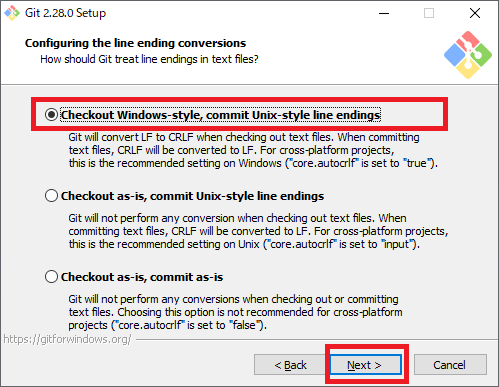Click the core.autocrlf 'input' description paragraph
Screen dimensions: 499x387
pyautogui.click(x=258, y=231)
